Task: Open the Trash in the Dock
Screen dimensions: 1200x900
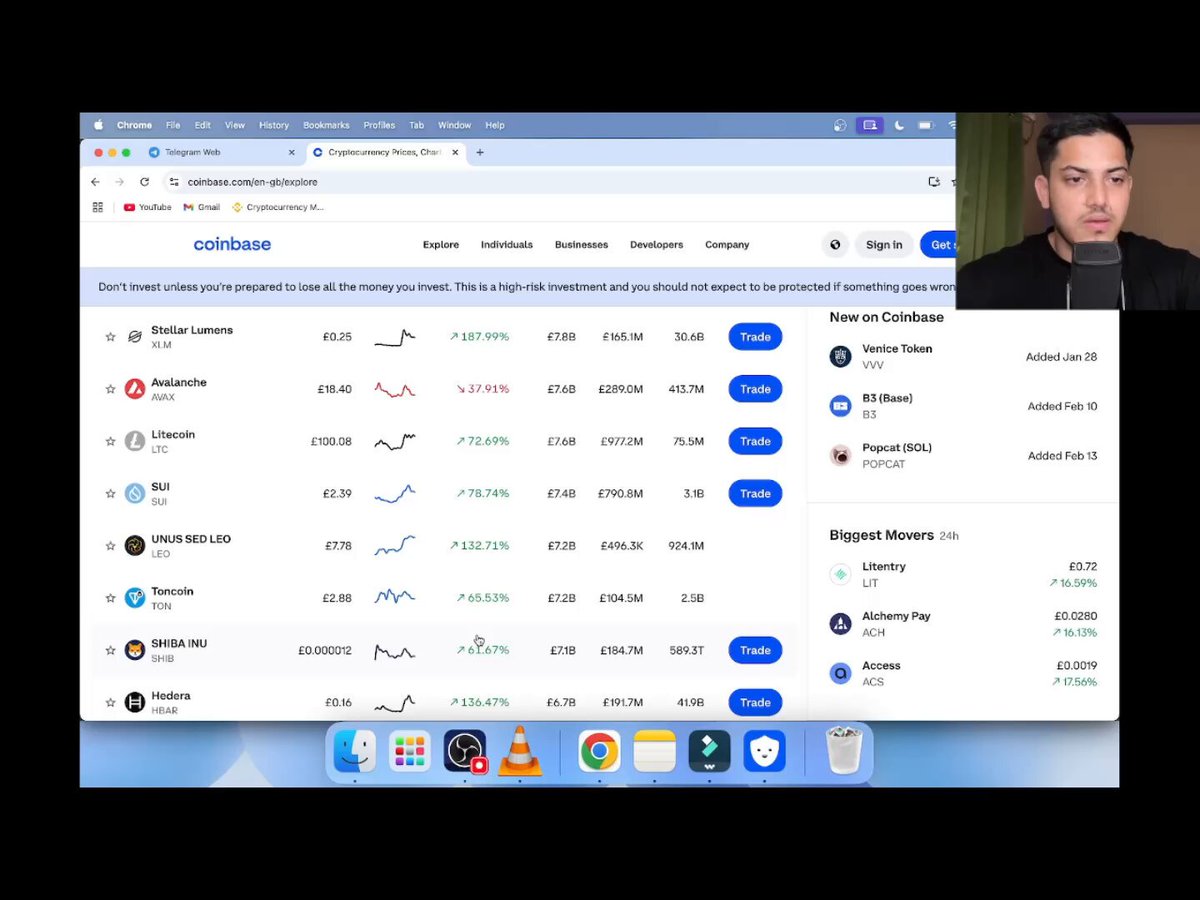Action: point(844,751)
